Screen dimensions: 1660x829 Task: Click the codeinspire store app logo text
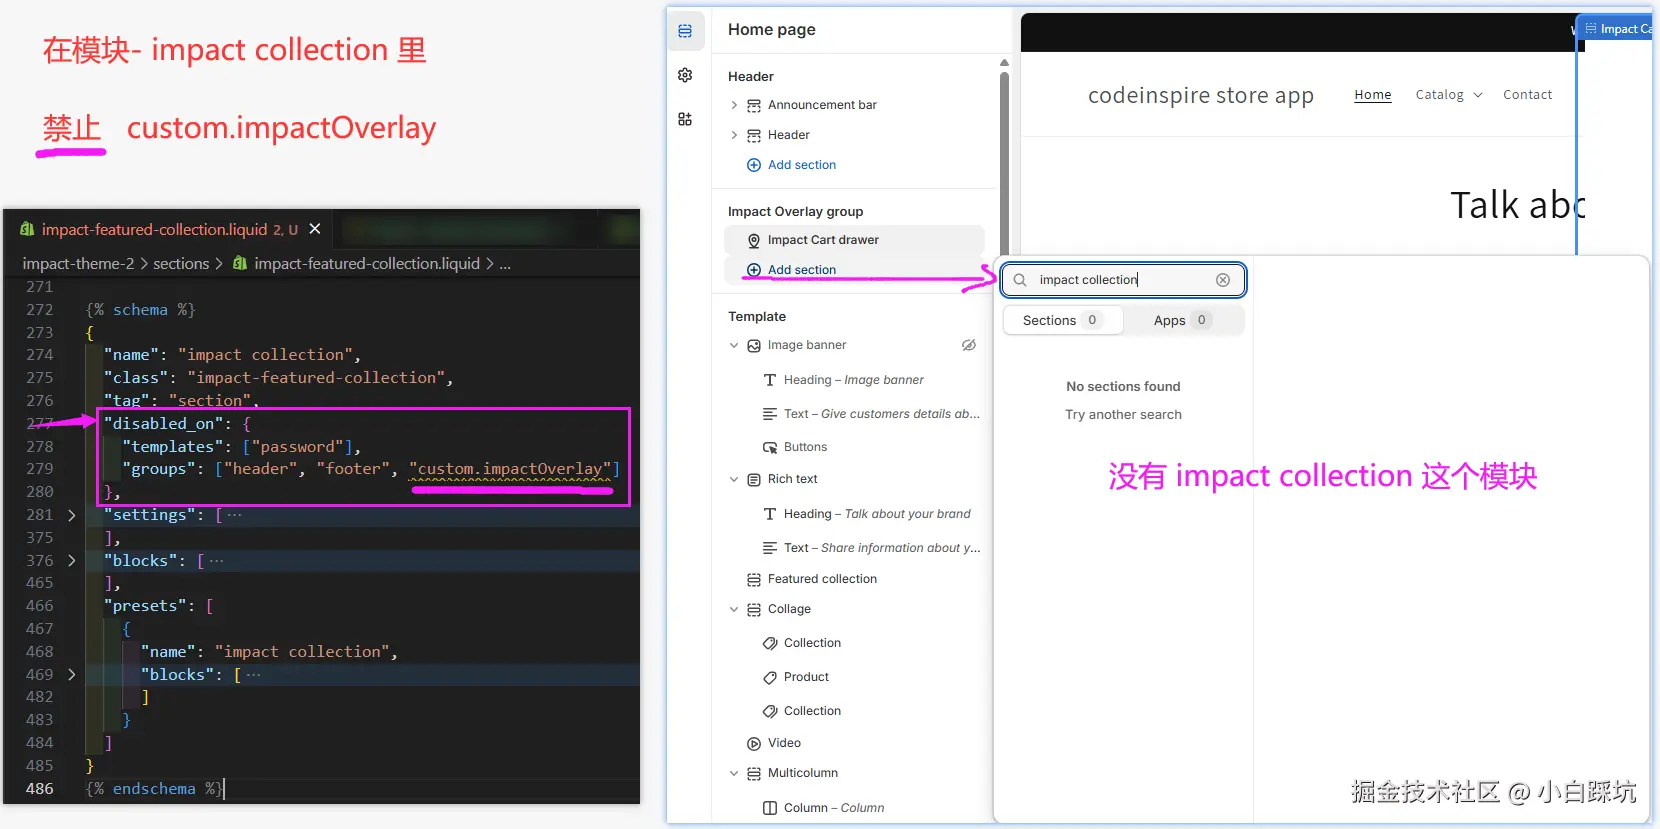point(1200,95)
